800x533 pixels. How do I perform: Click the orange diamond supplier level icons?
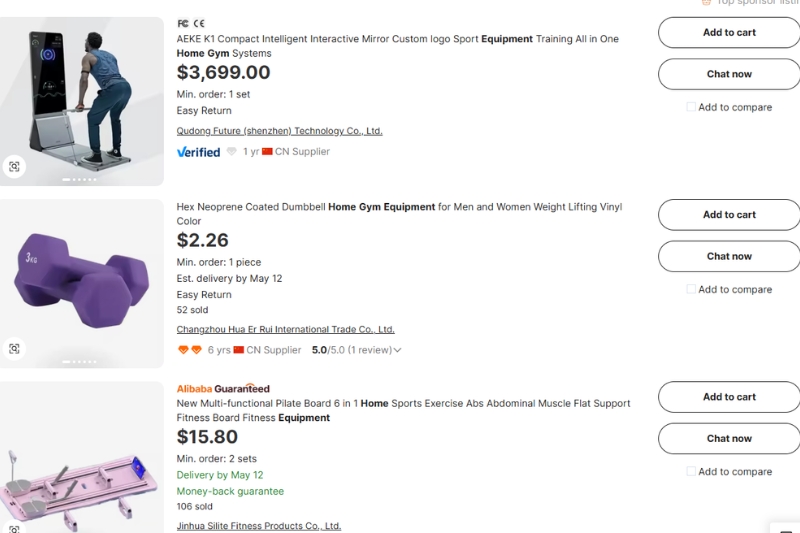[190, 350]
